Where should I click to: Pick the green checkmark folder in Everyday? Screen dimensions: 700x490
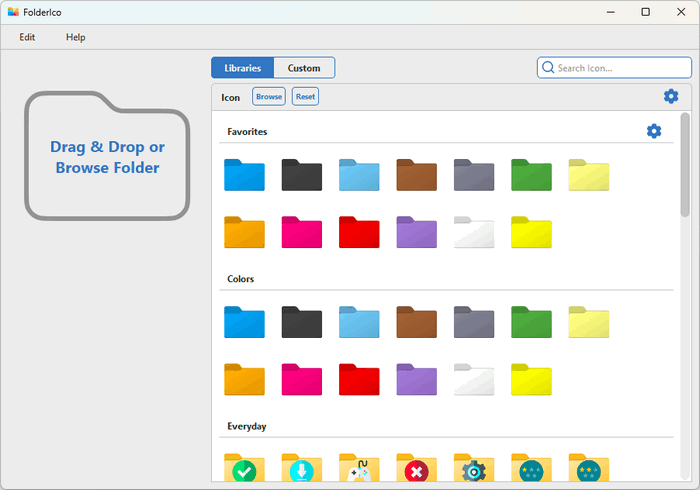244,468
